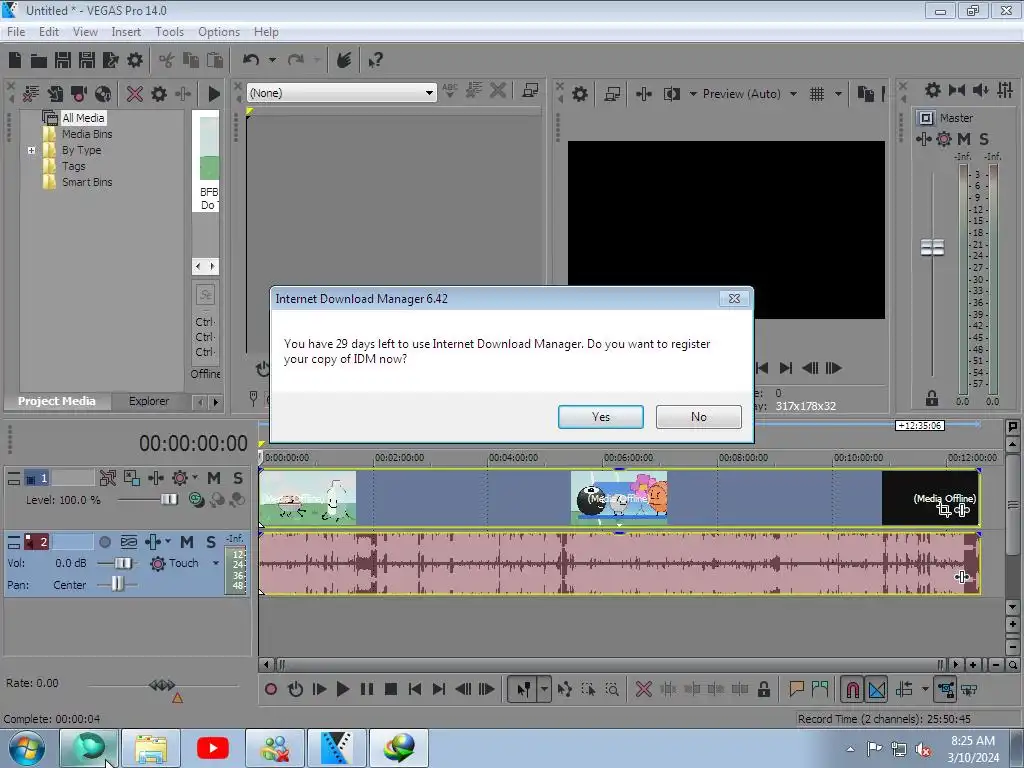Click the Open project folder icon

(39, 61)
